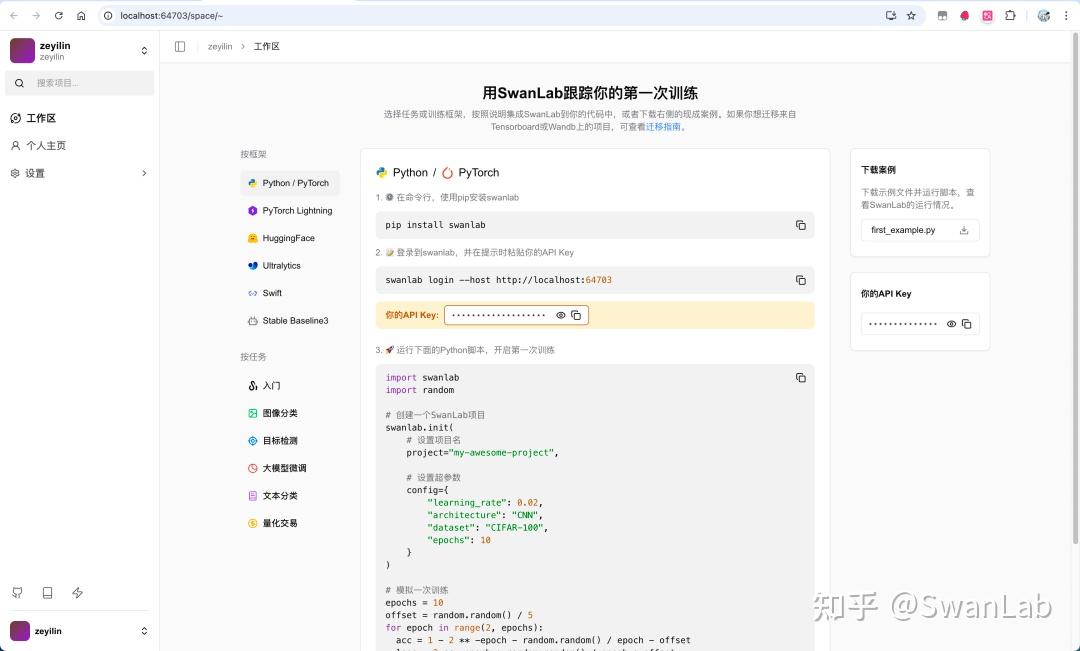Select Stable Baseline3 framework

290,321
